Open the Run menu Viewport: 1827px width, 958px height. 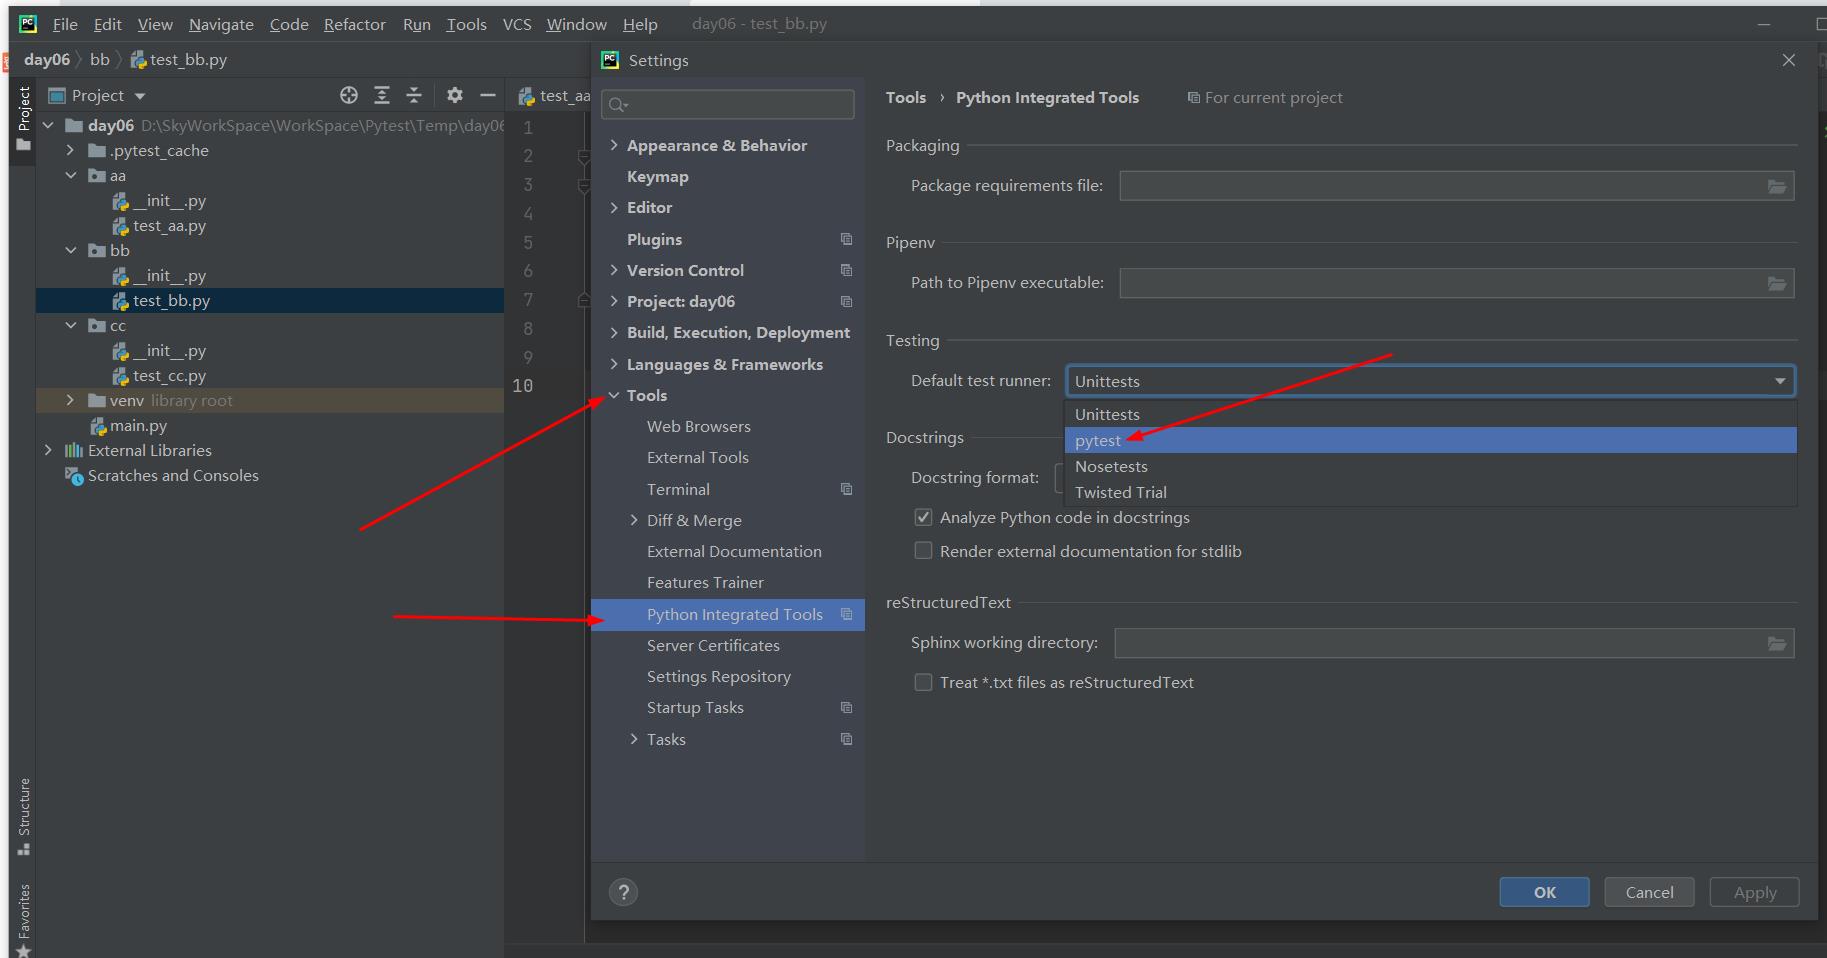click(416, 24)
